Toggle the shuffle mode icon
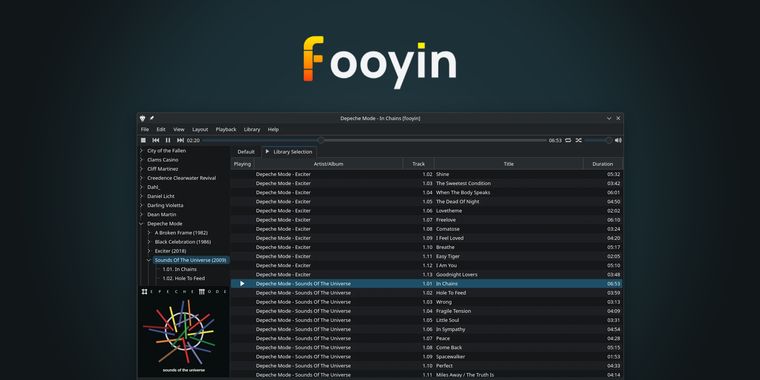The height and width of the screenshot is (380, 760). (x=578, y=140)
